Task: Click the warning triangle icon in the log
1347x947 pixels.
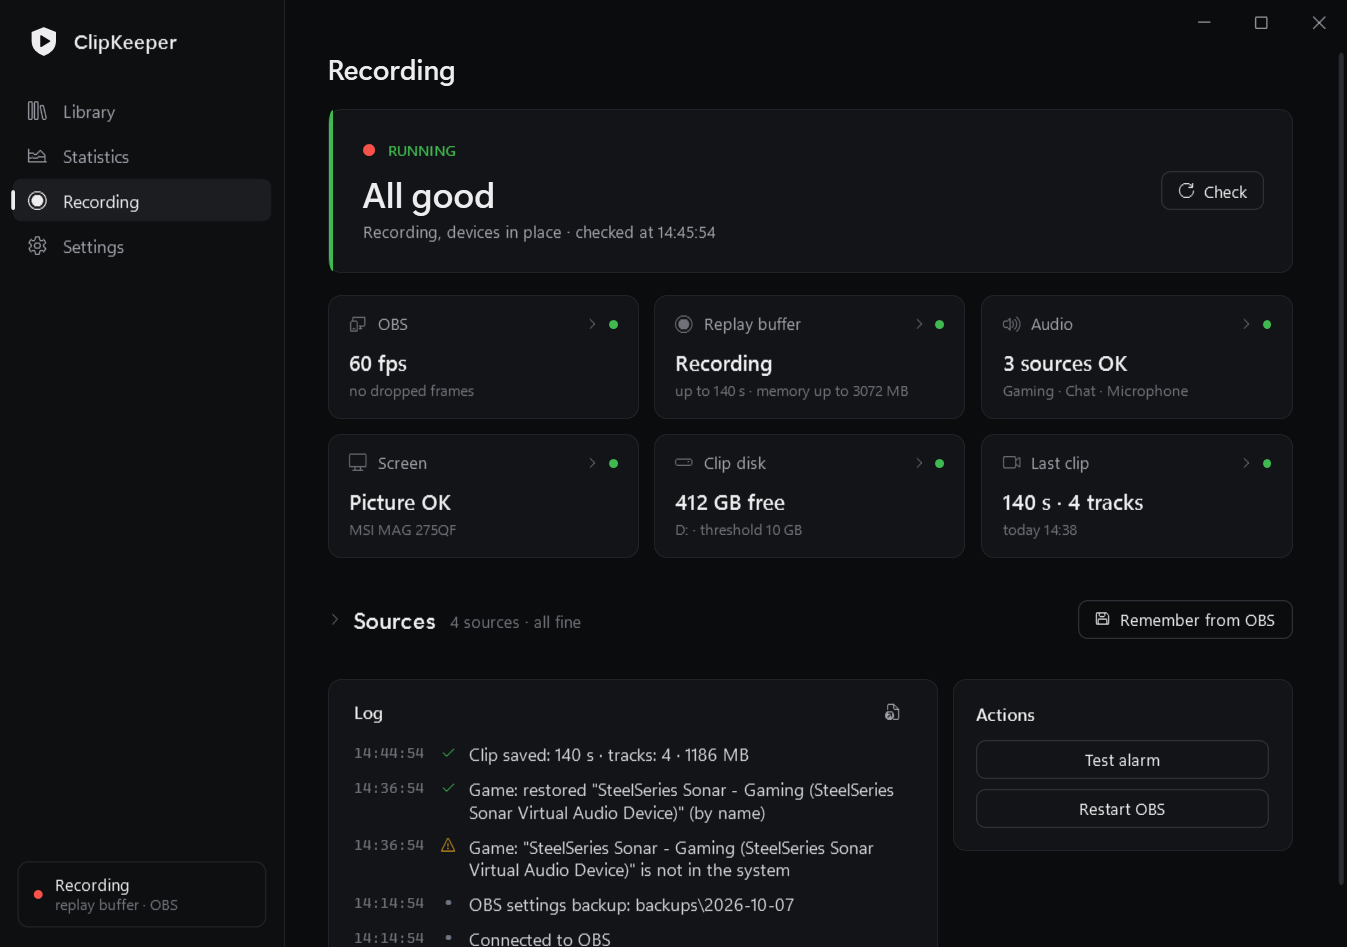Action: [448, 845]
